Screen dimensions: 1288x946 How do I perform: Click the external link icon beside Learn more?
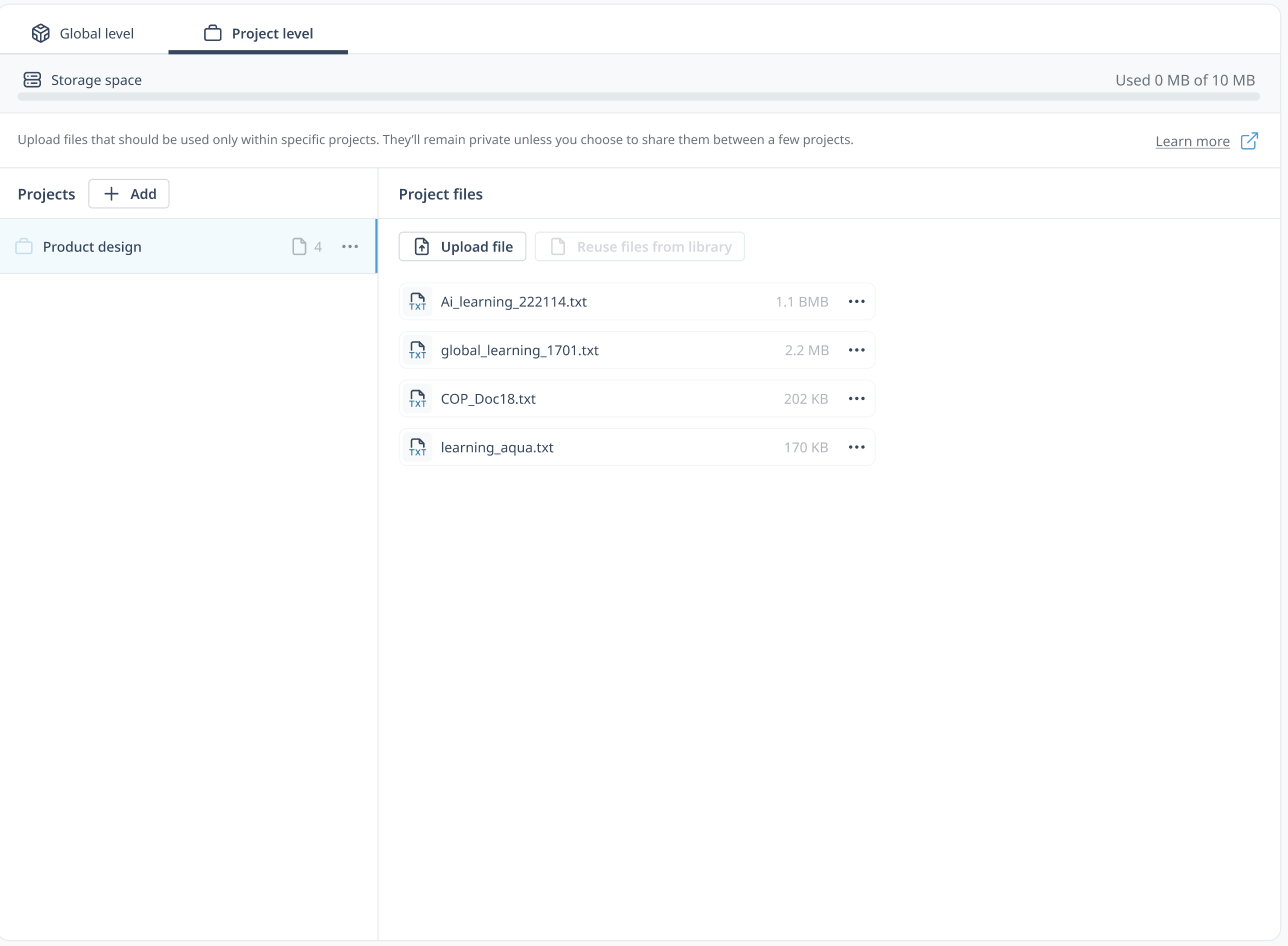click(x=1249, y=141)
